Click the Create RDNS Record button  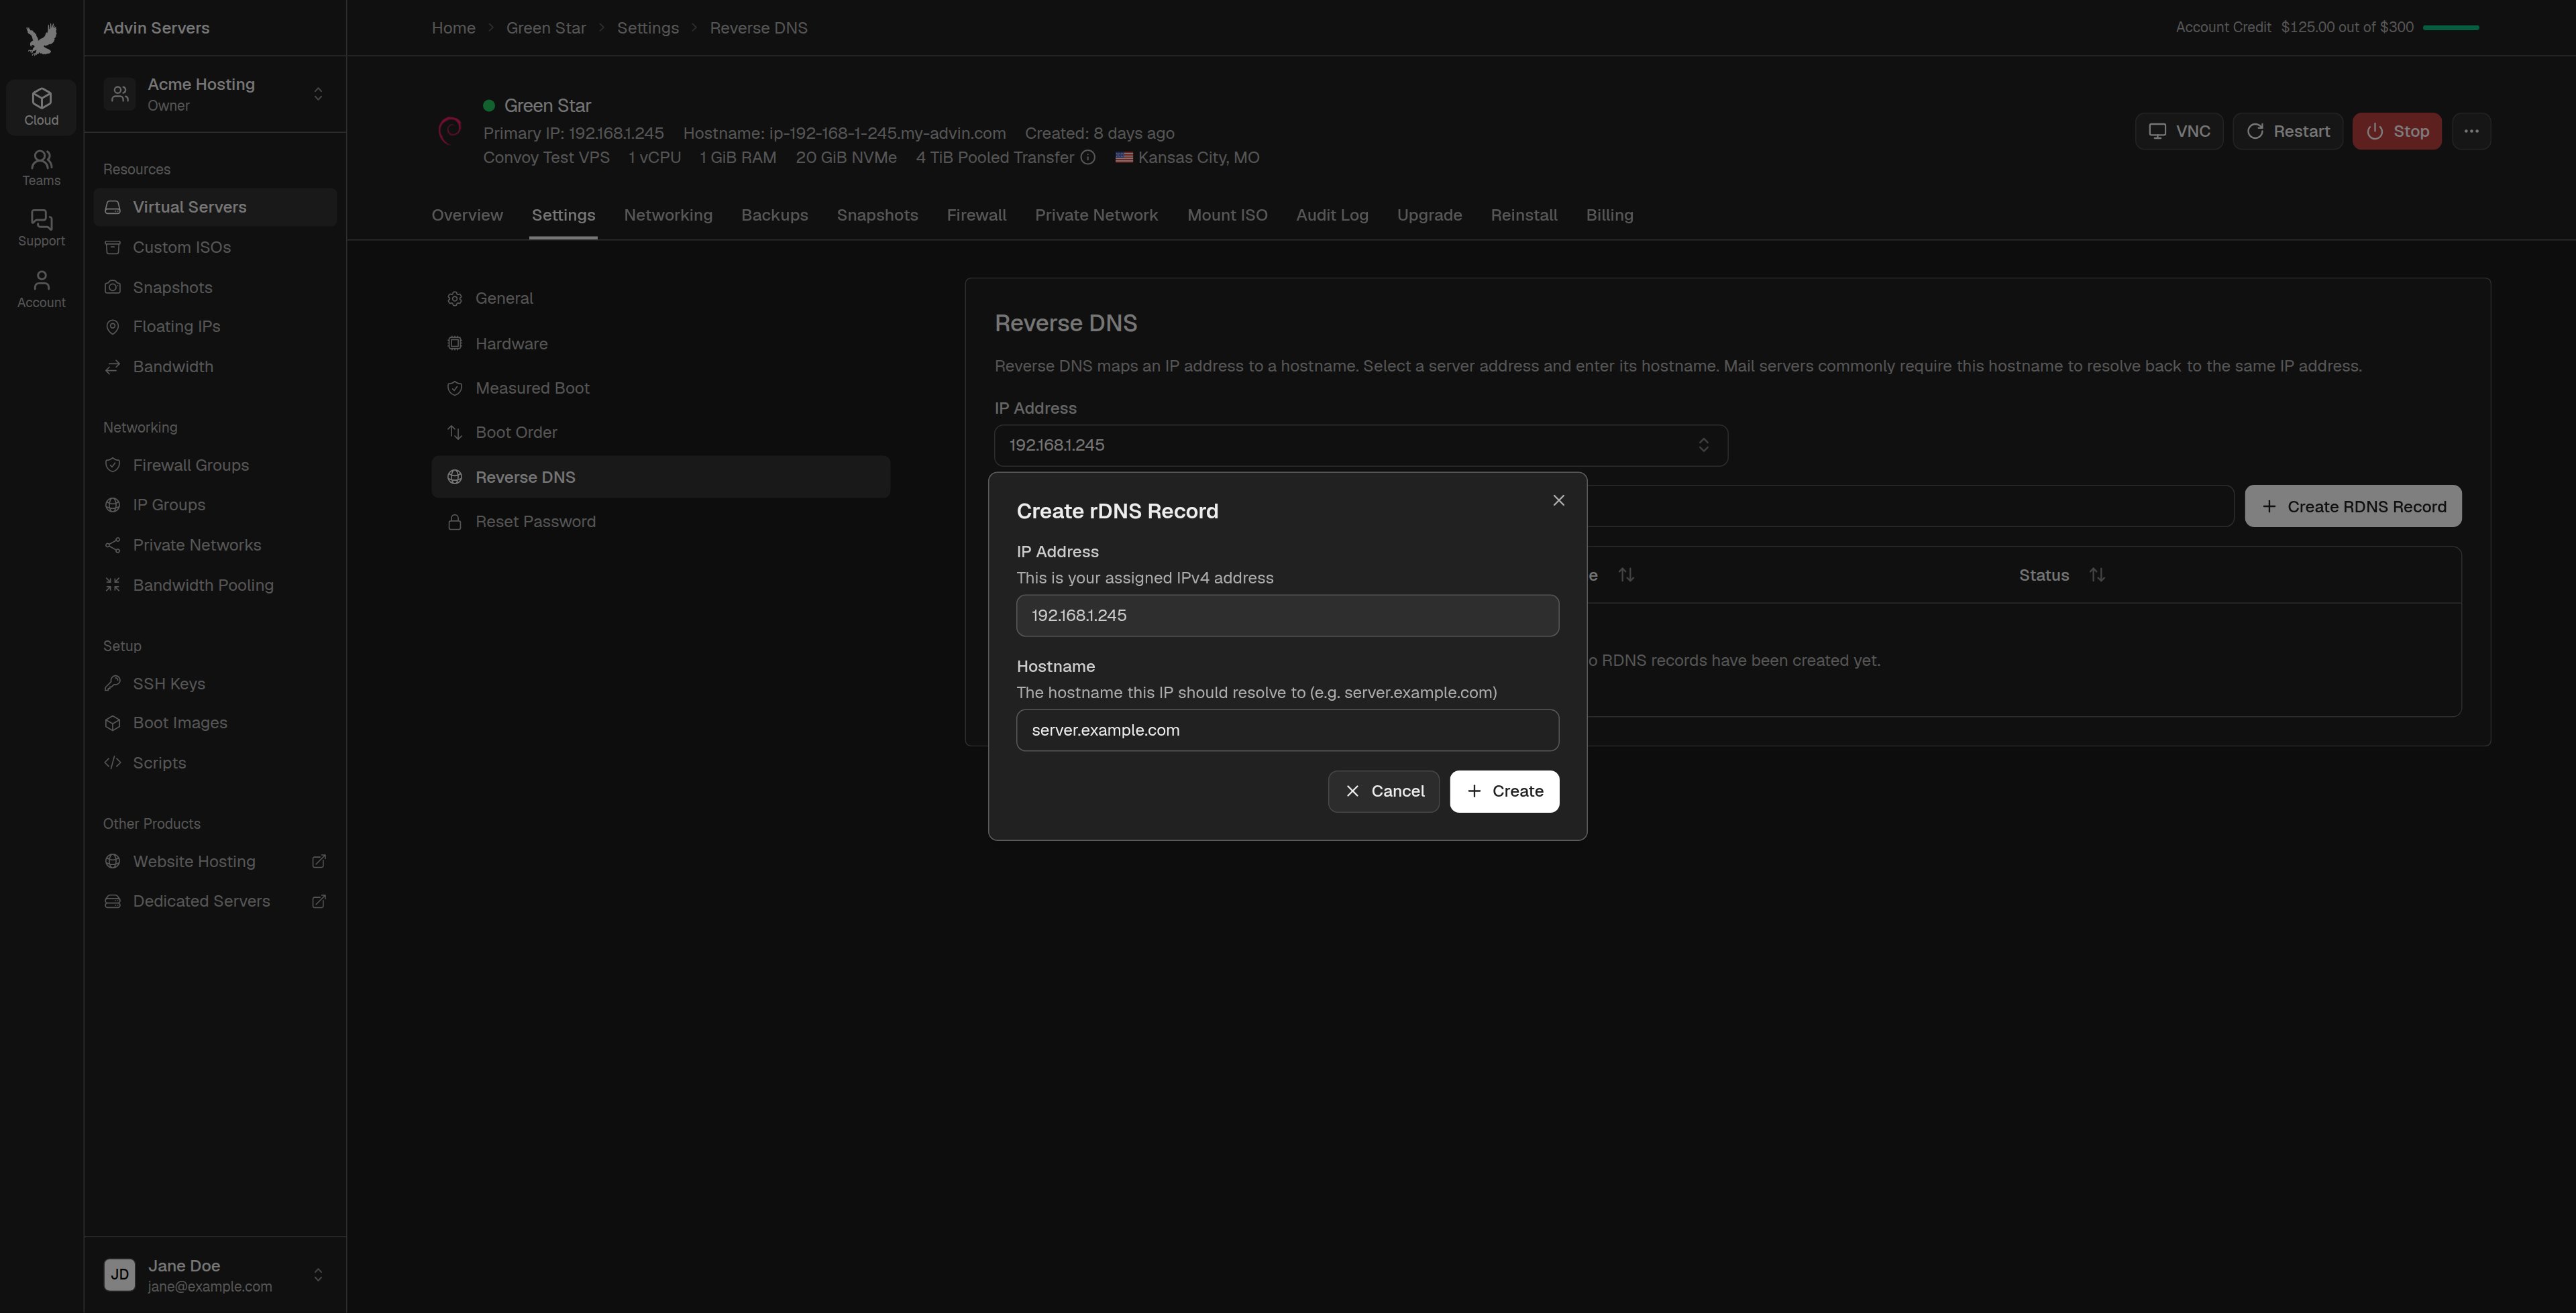tap(2353, 506)
